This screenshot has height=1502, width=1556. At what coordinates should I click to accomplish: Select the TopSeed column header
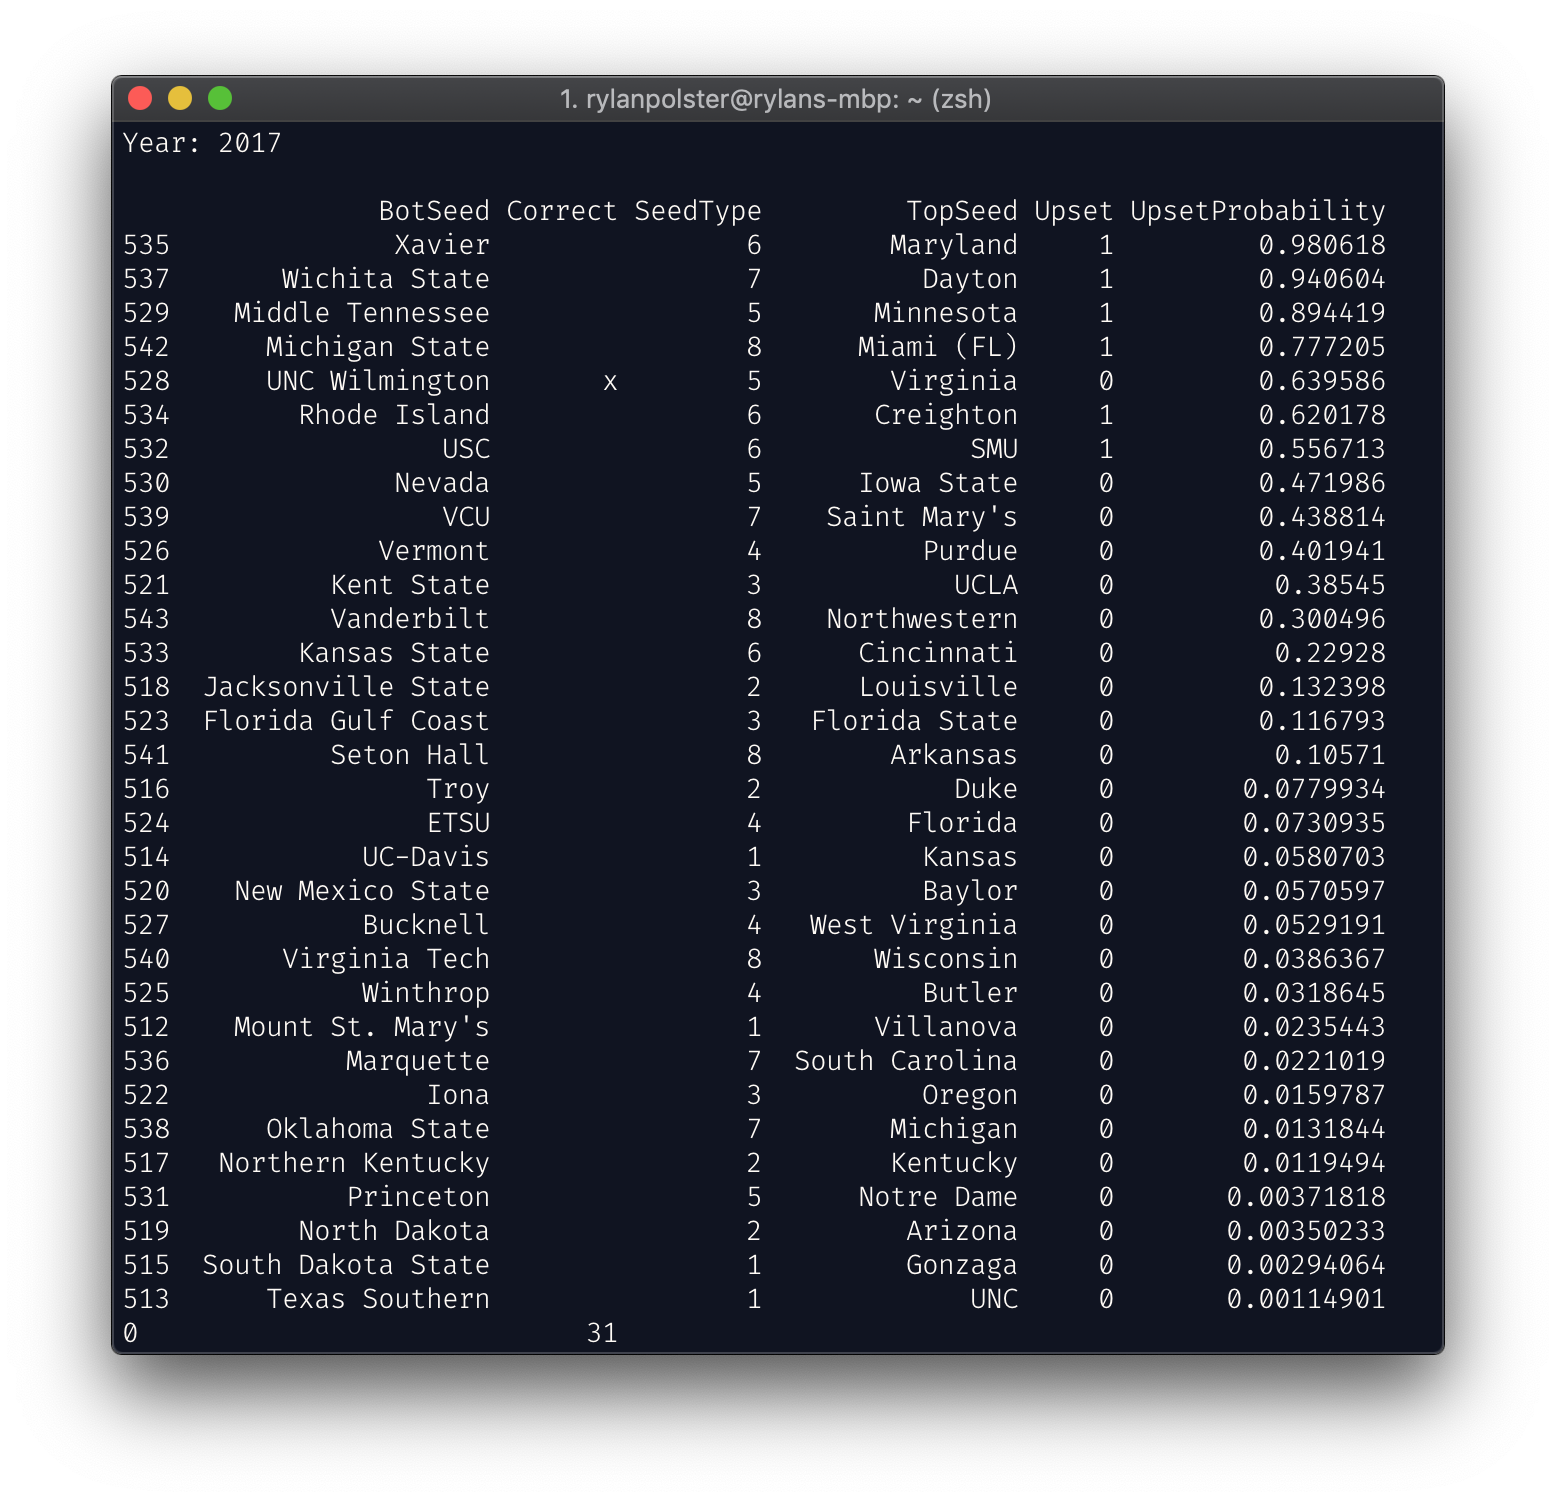962,211
